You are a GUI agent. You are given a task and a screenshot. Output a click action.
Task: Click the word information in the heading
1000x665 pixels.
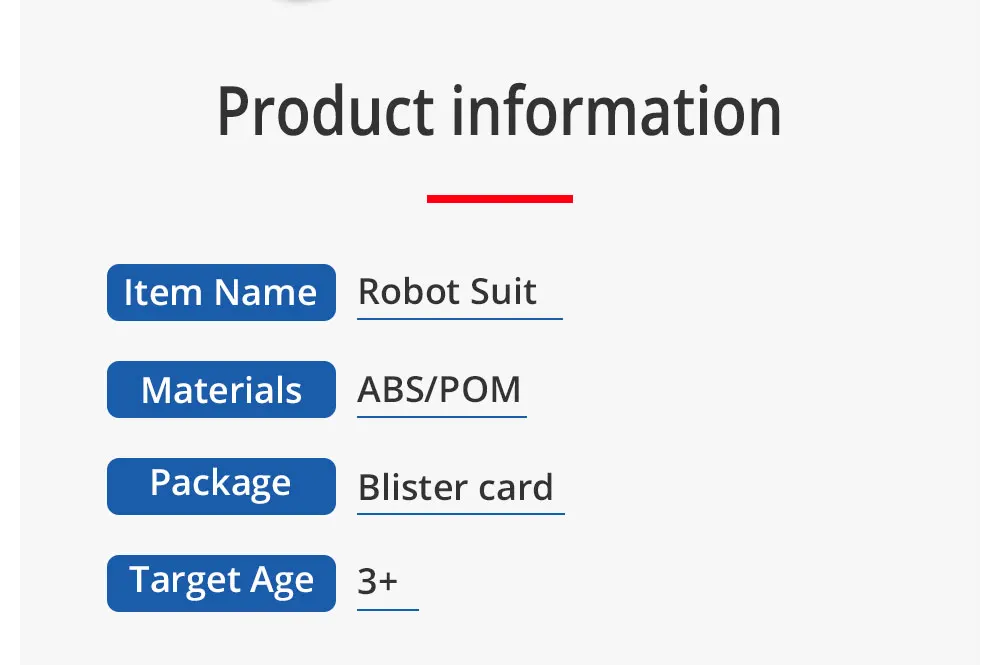[617, 111]
